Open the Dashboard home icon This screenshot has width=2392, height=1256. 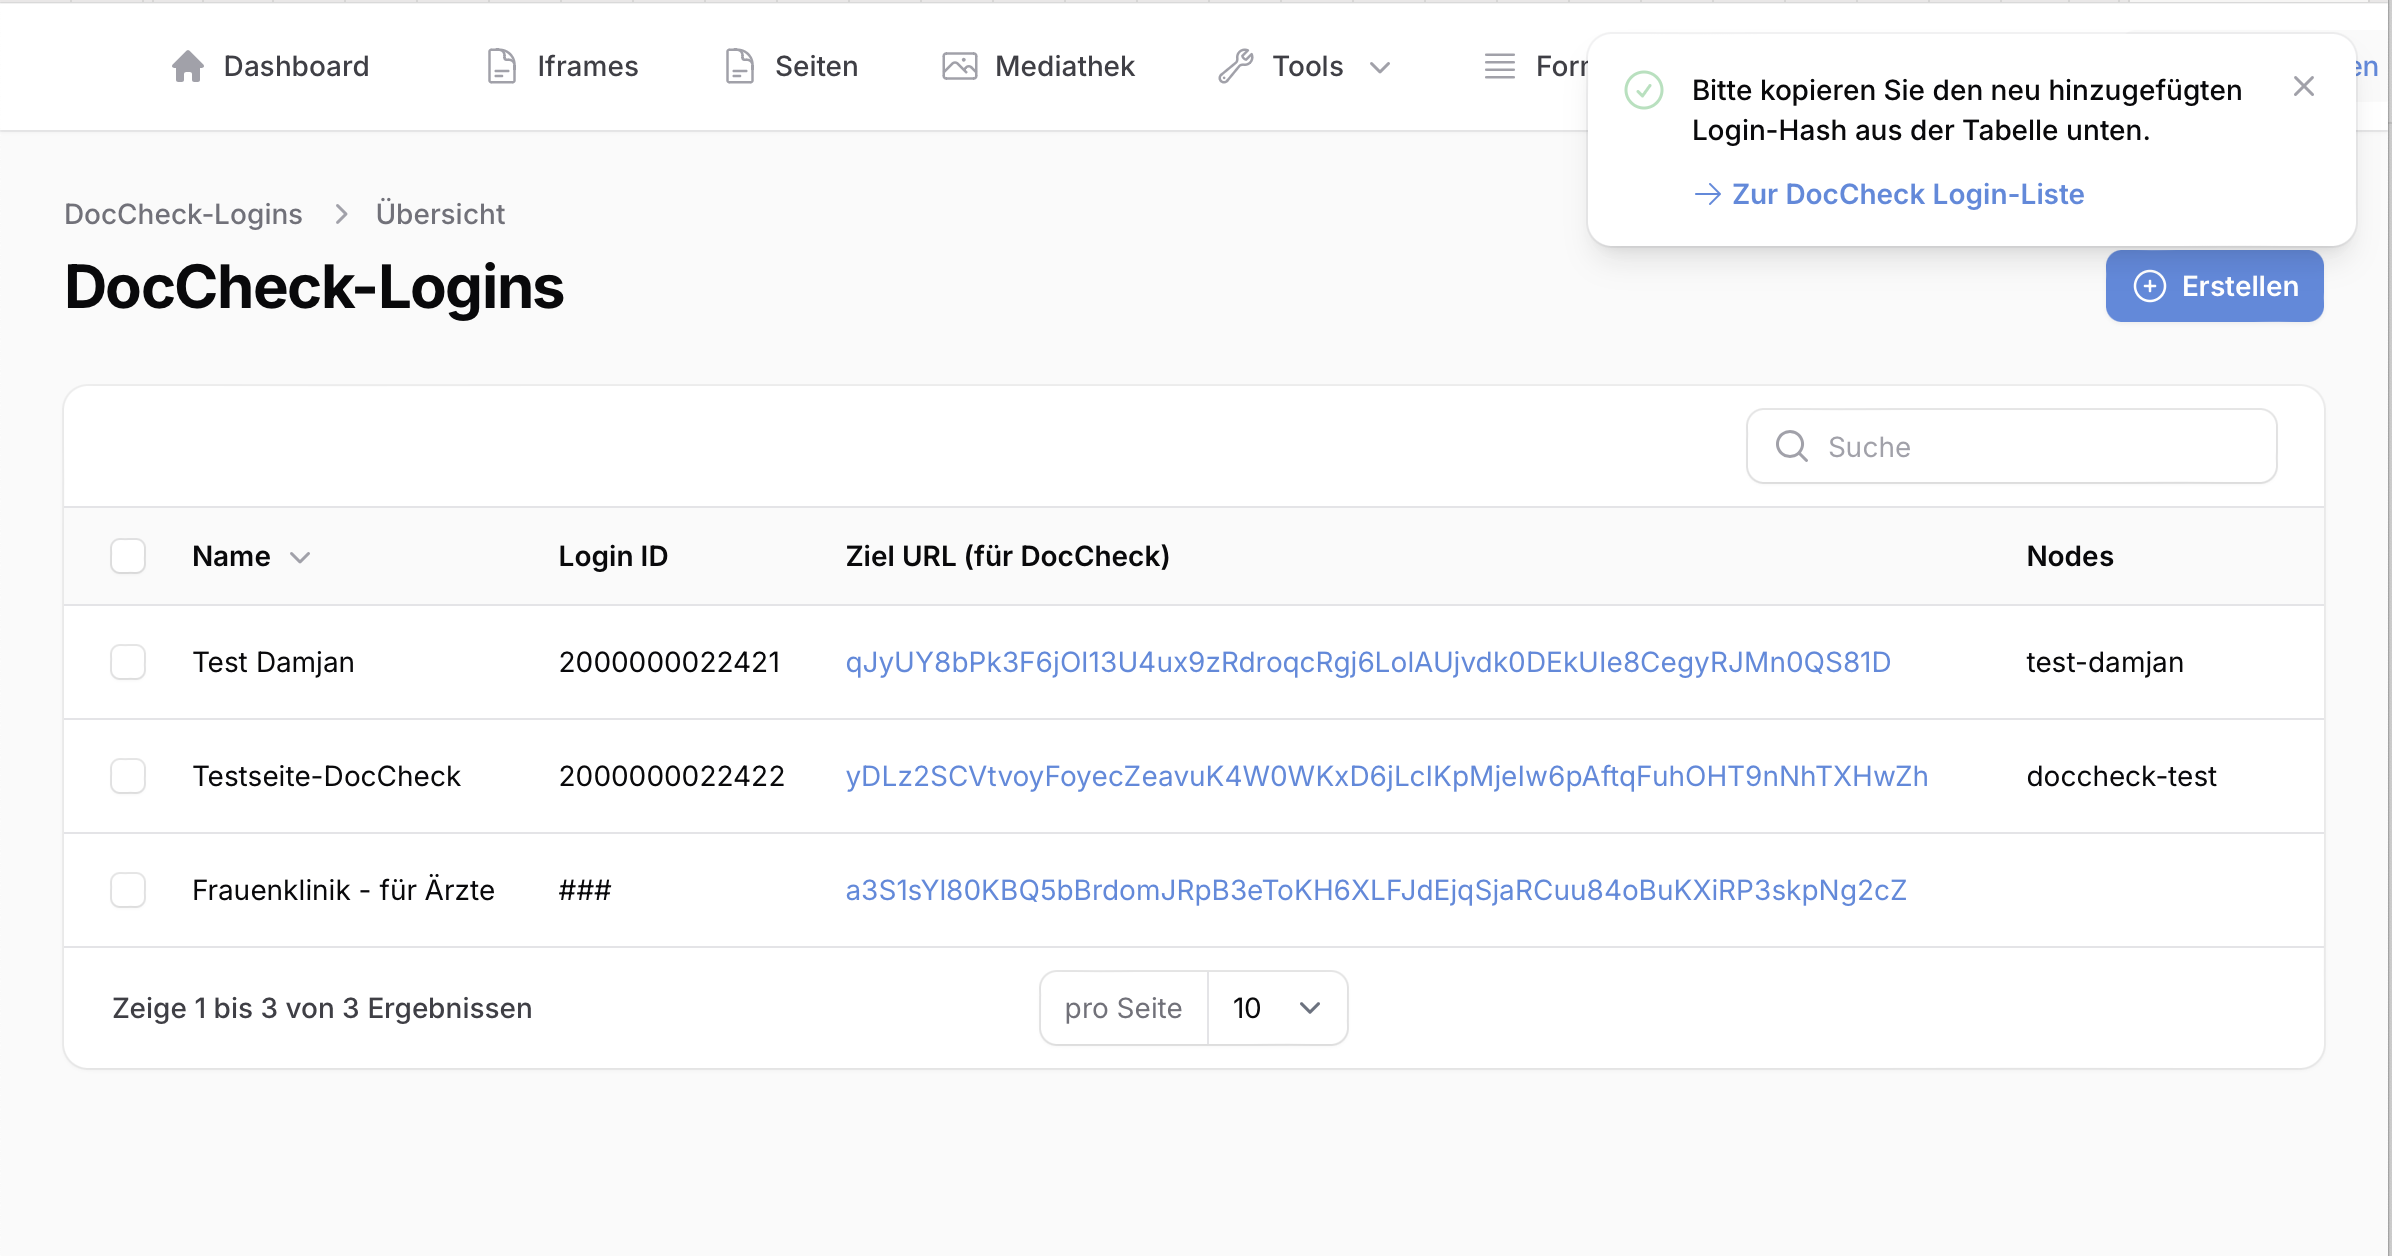coord(188,66)
